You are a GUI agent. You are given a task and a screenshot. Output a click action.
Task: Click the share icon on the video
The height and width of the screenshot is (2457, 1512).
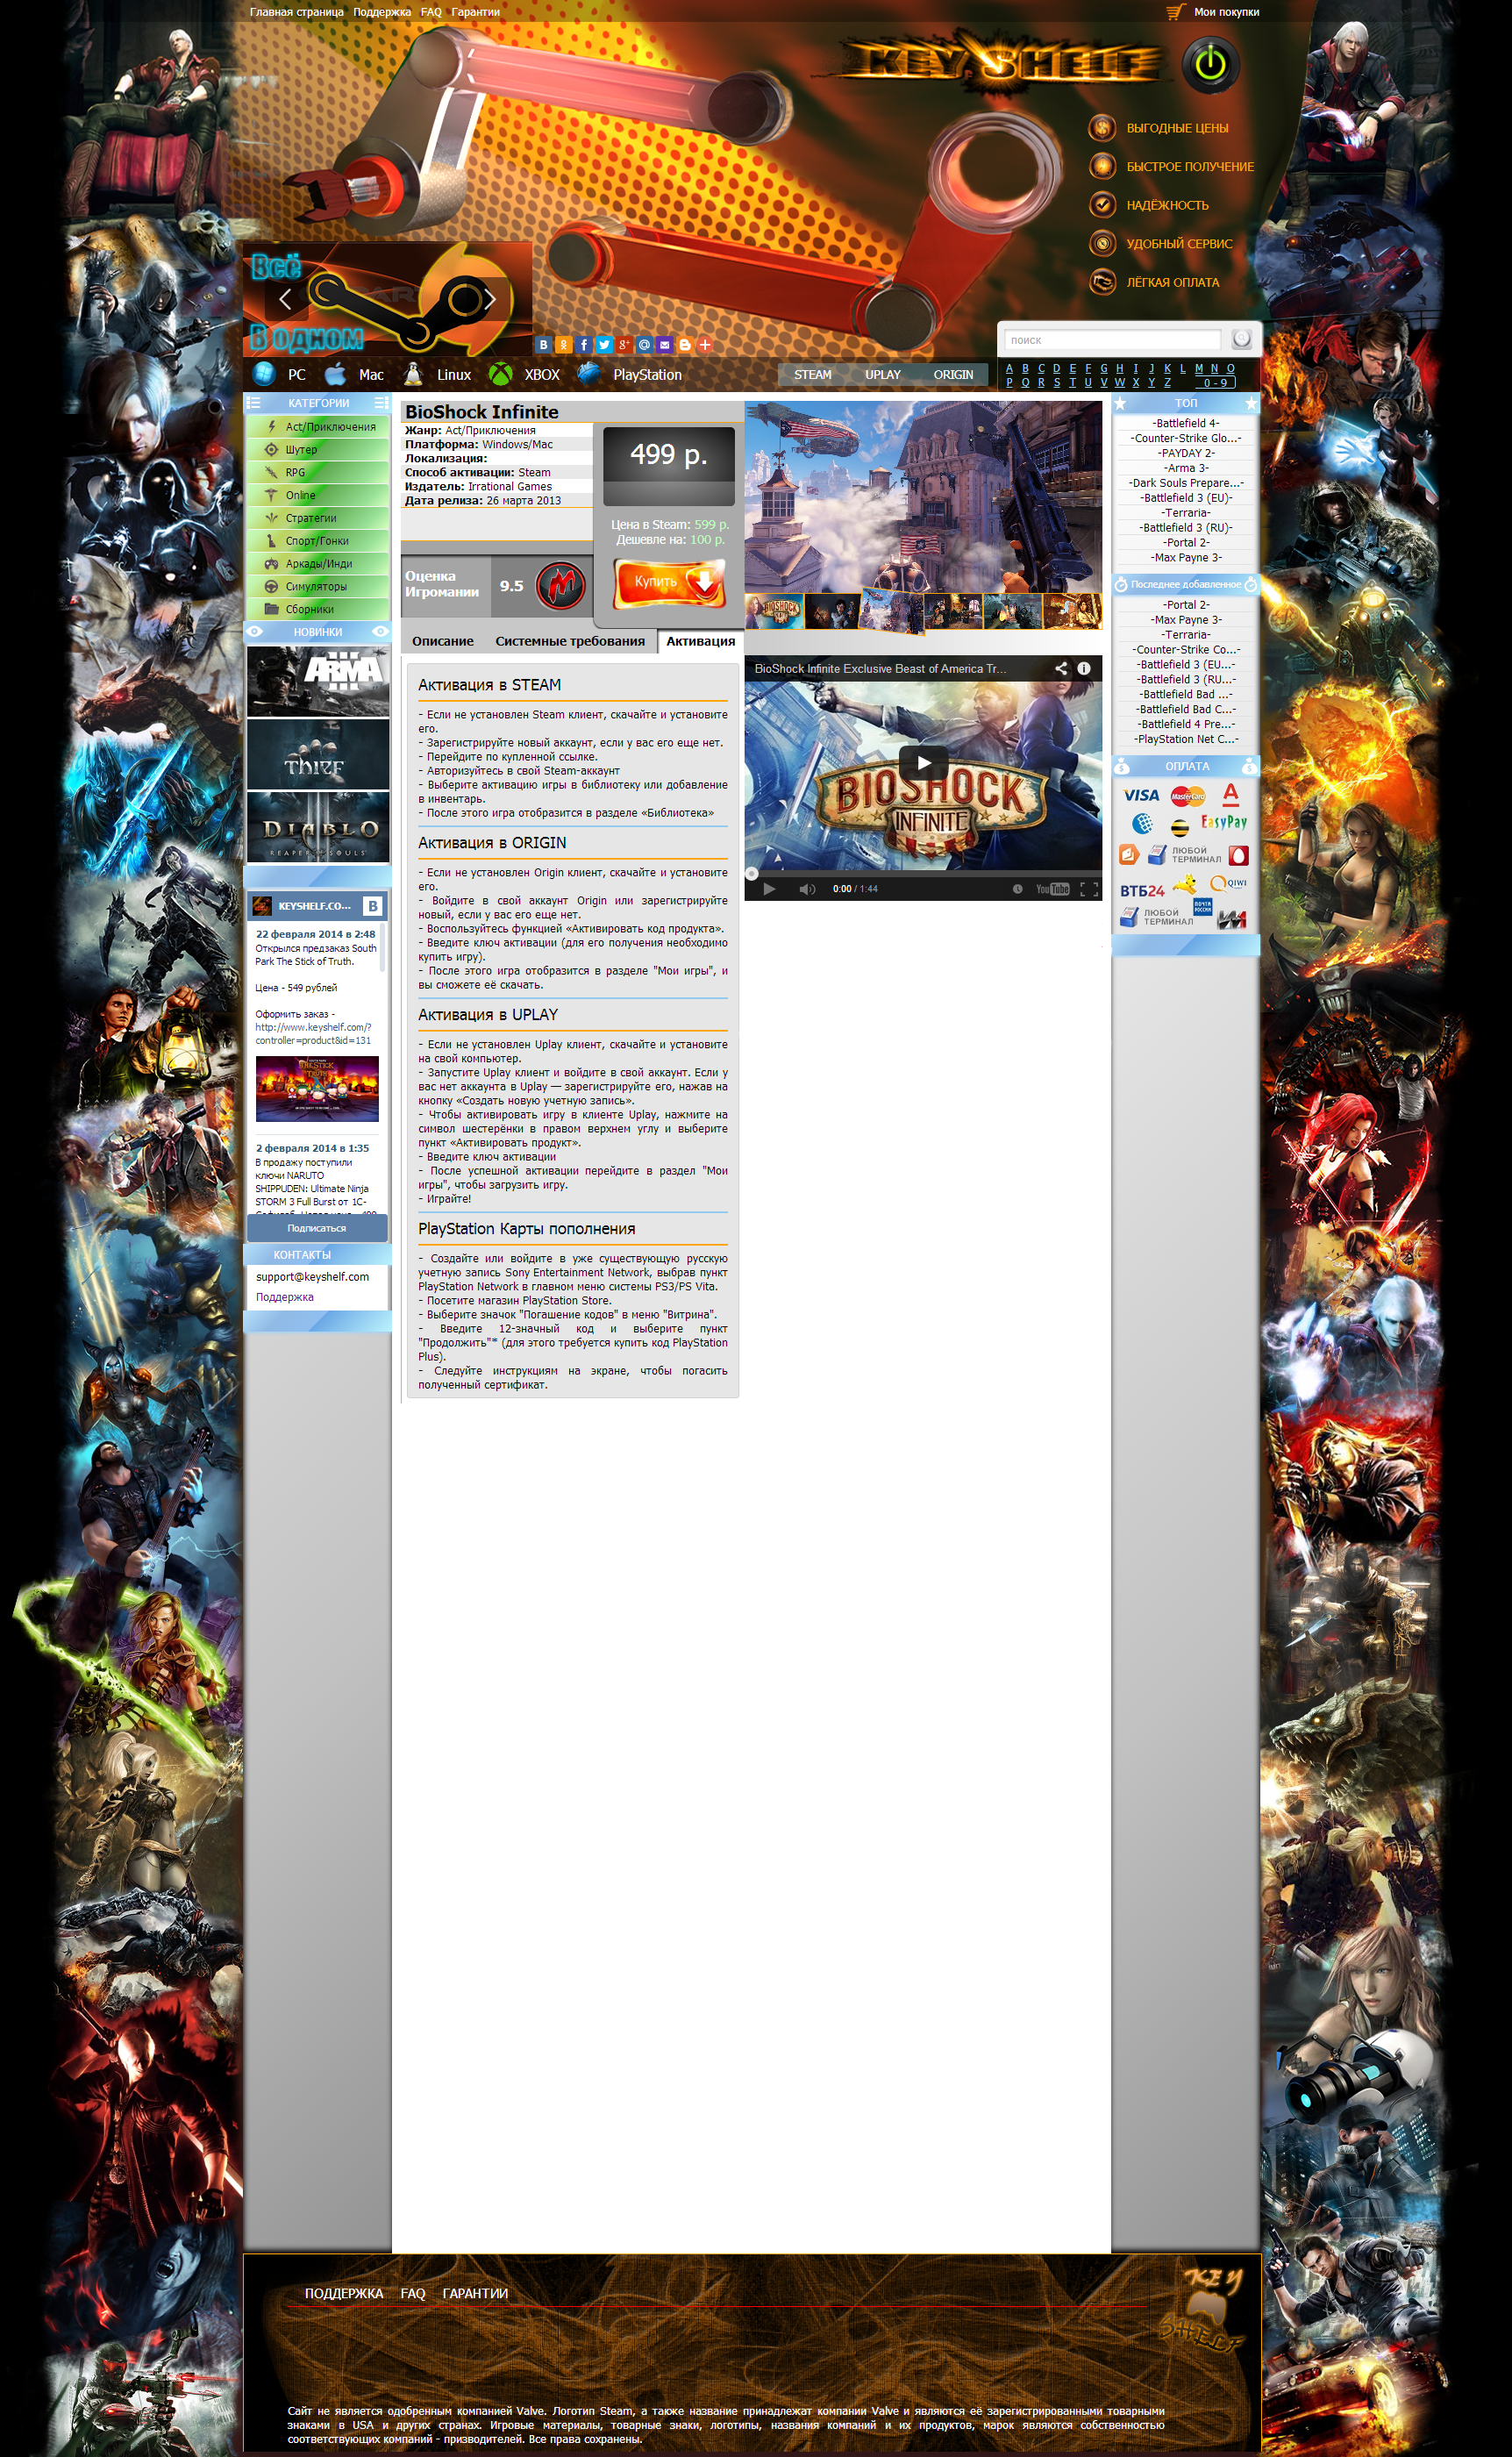pyautogui.click(x=1061, y=669)
